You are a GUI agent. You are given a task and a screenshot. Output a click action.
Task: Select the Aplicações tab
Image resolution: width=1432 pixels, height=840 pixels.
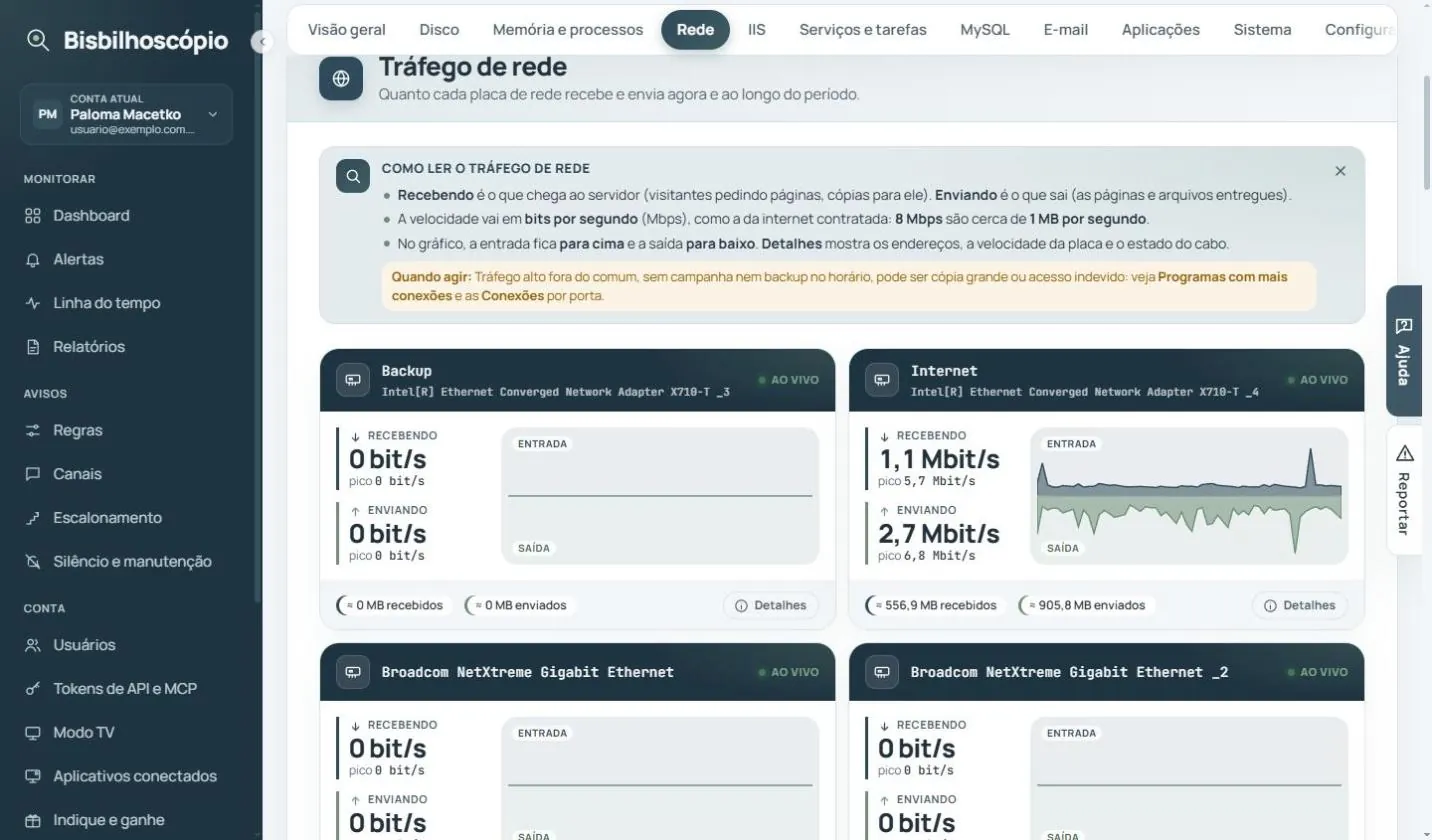[1161, 30]
